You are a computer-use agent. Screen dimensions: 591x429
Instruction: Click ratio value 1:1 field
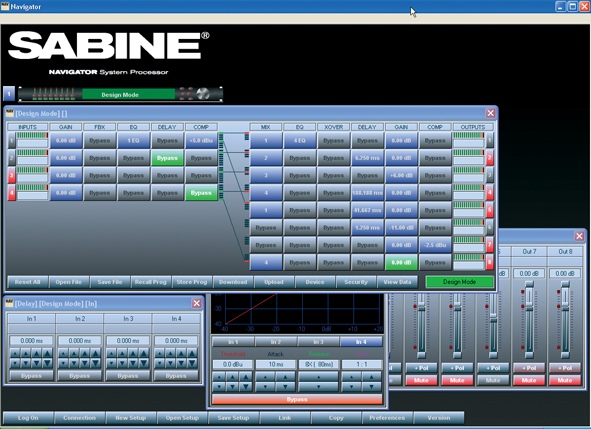[x=361, y=365]
